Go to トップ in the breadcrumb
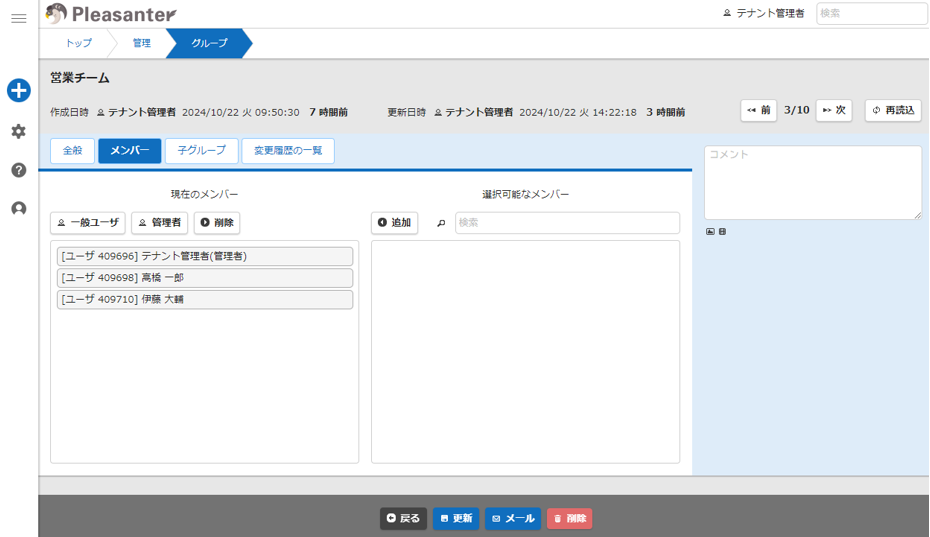The height and width of the screenshot is (537, 930). (78, 43)
